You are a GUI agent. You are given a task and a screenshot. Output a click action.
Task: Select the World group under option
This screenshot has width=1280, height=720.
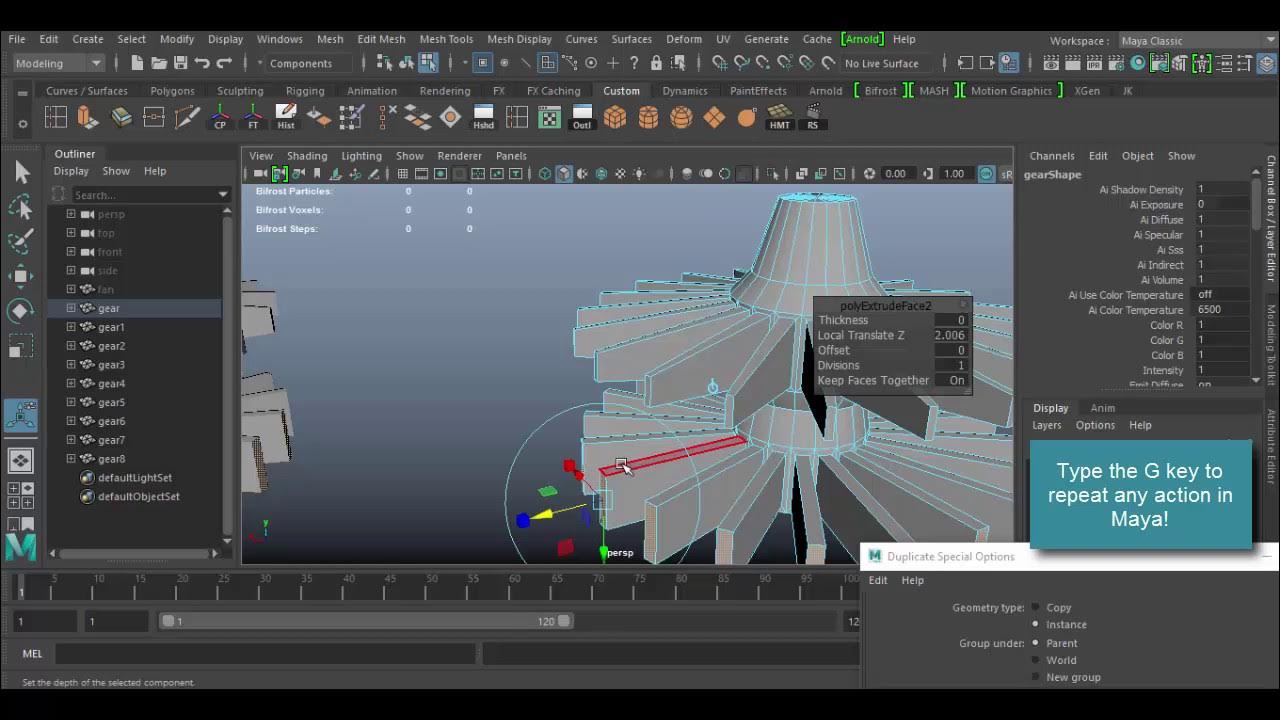pyautogui.click(x=1036, y=660)
